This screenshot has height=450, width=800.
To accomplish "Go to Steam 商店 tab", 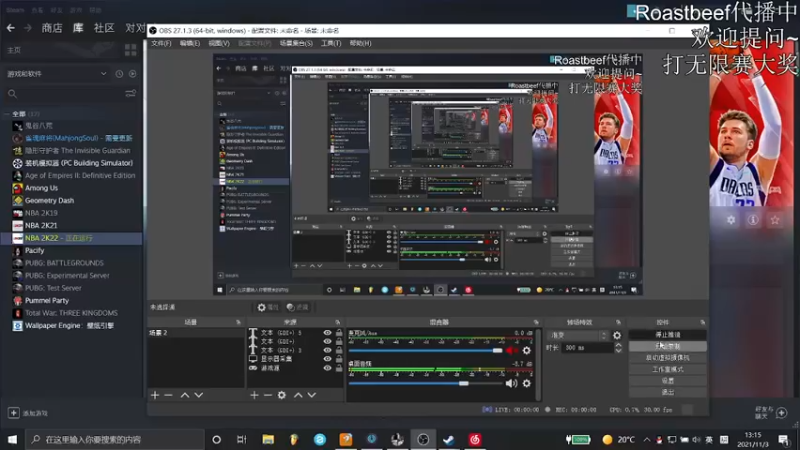I will 52,28.
